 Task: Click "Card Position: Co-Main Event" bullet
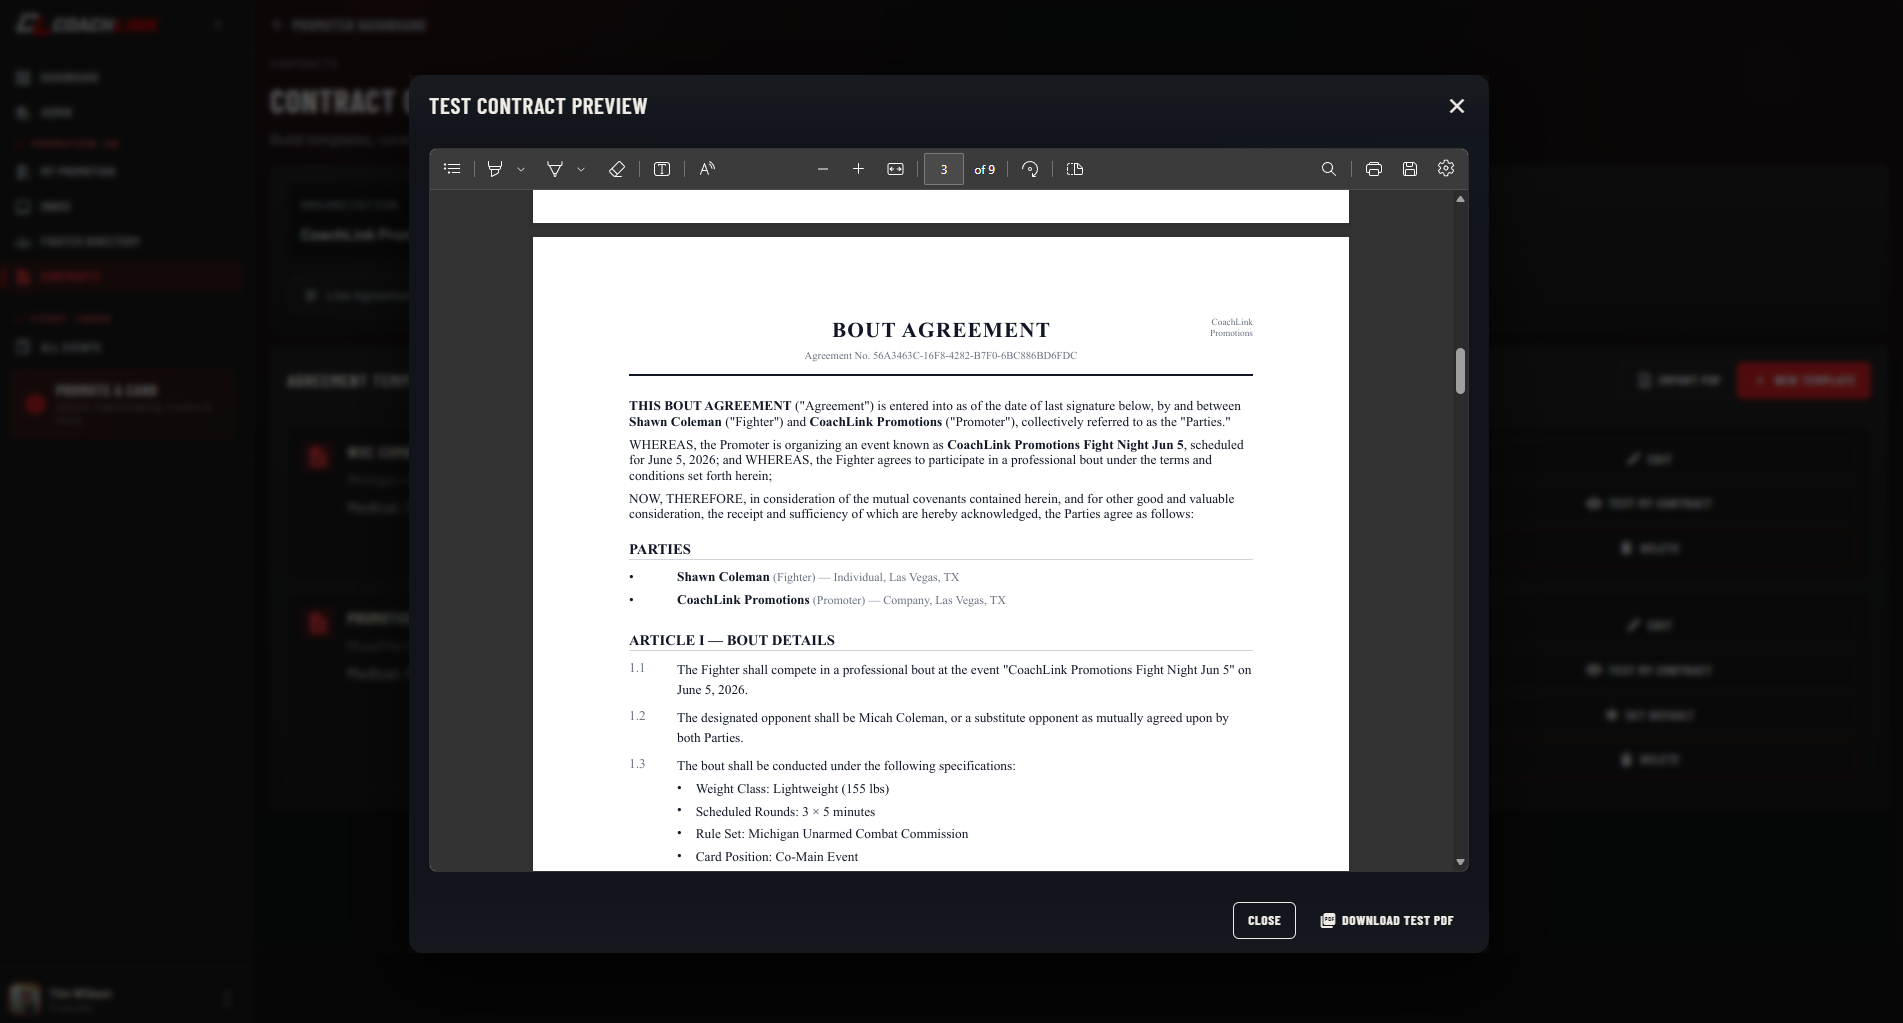[x=776, y=857]
